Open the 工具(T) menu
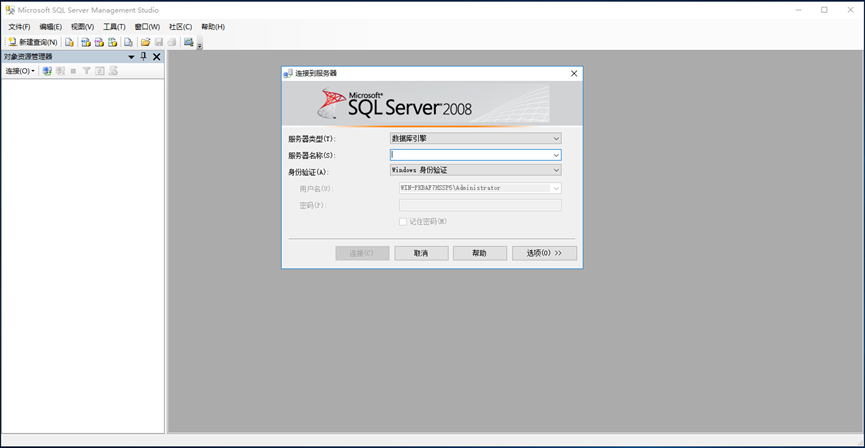 [x=114, y=26]
